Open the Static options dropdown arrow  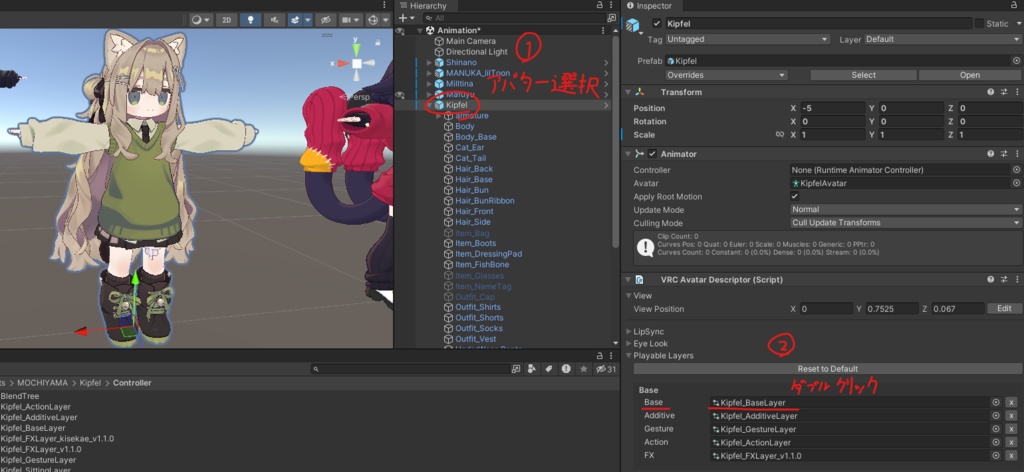(x=1018, y=24)
